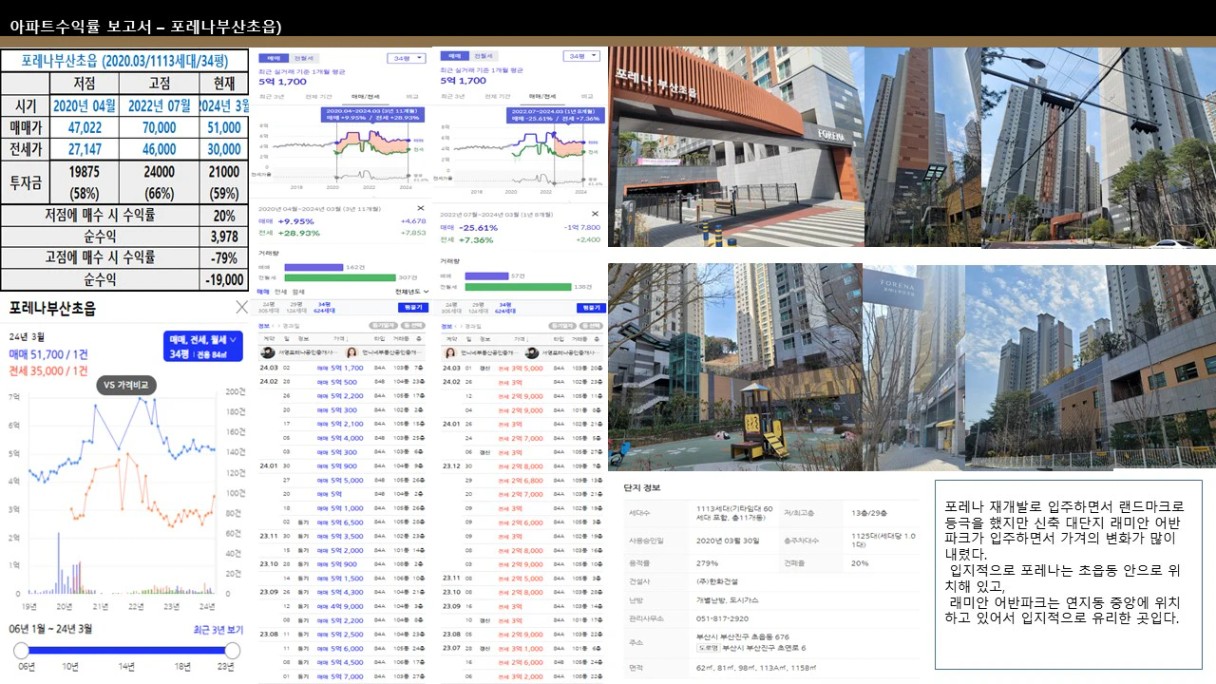Open 비교 tab in left panel
This screenshot has height=684, width=1216.
[411, 96]
